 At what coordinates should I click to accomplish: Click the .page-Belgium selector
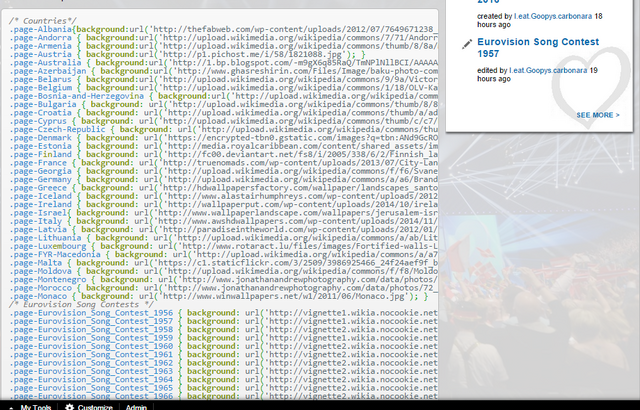click(40, 88)
